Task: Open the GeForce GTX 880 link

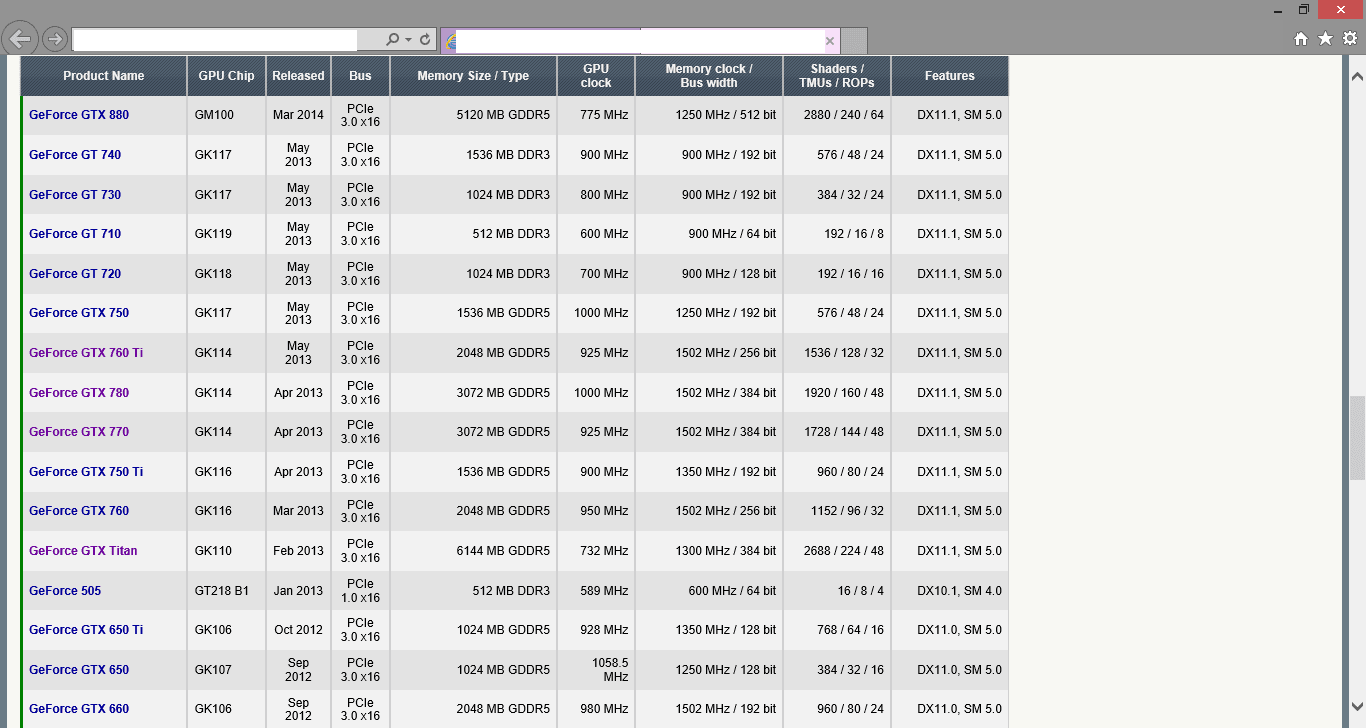Action: pyautogui.click(x=79, y=115)
